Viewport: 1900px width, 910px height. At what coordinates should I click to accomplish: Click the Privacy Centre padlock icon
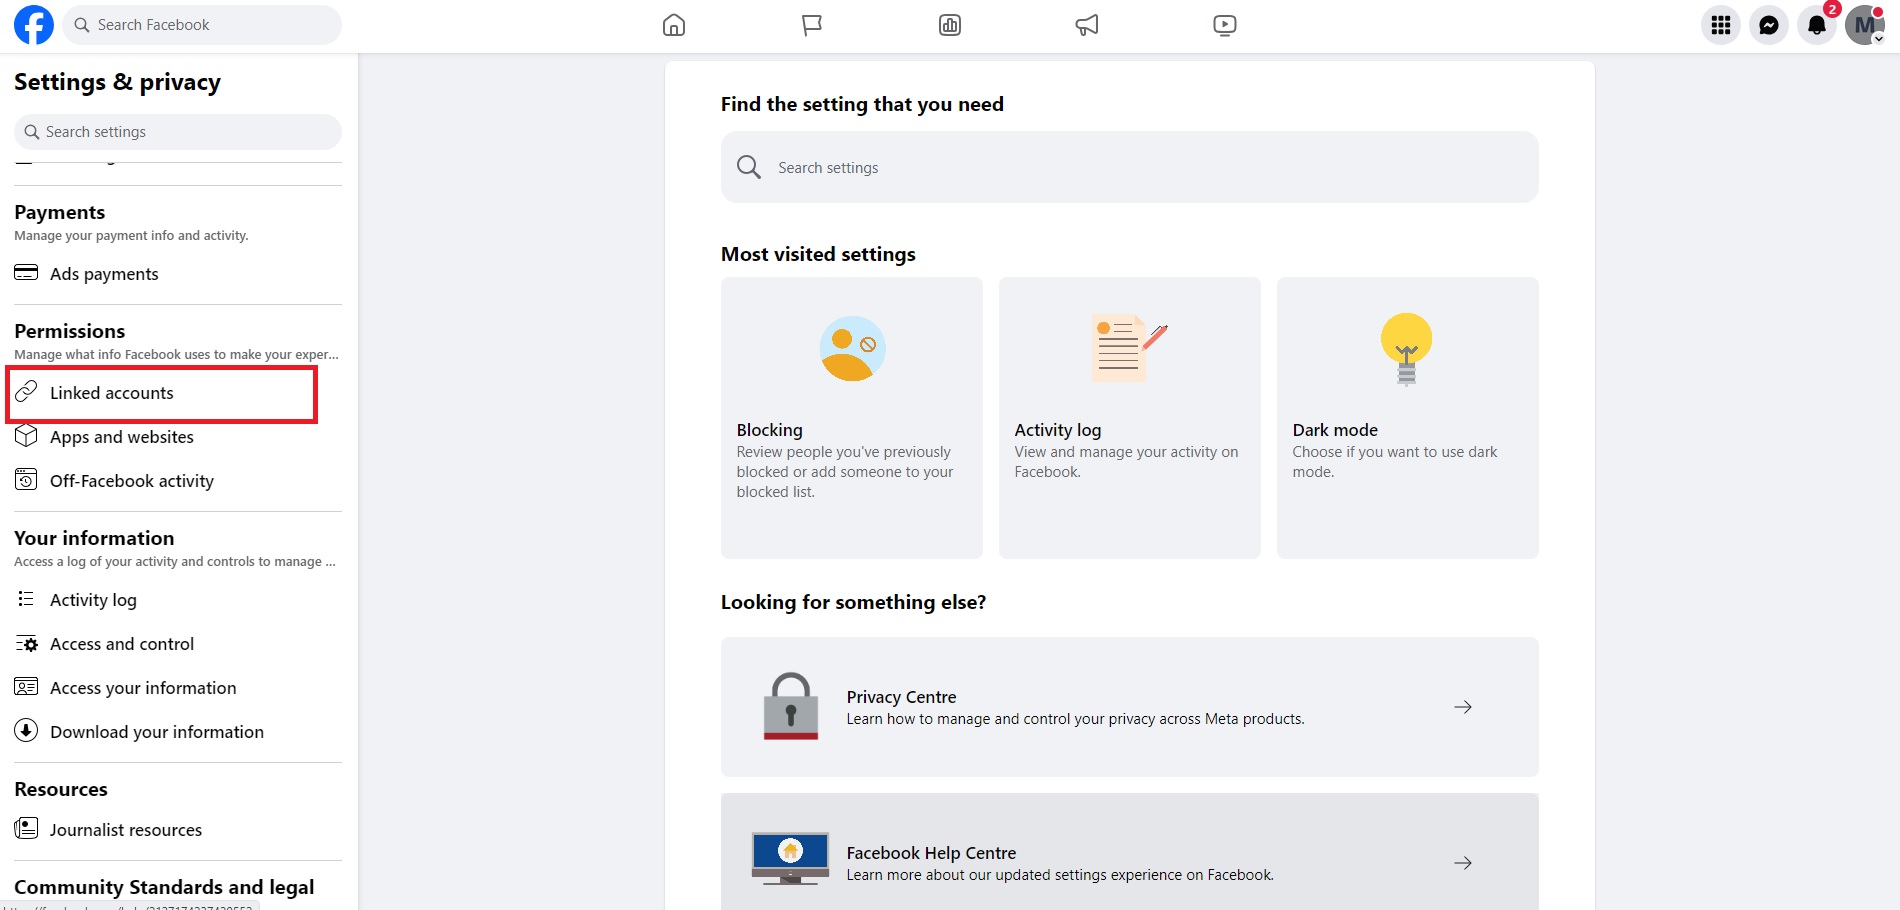tap(791, 706)
